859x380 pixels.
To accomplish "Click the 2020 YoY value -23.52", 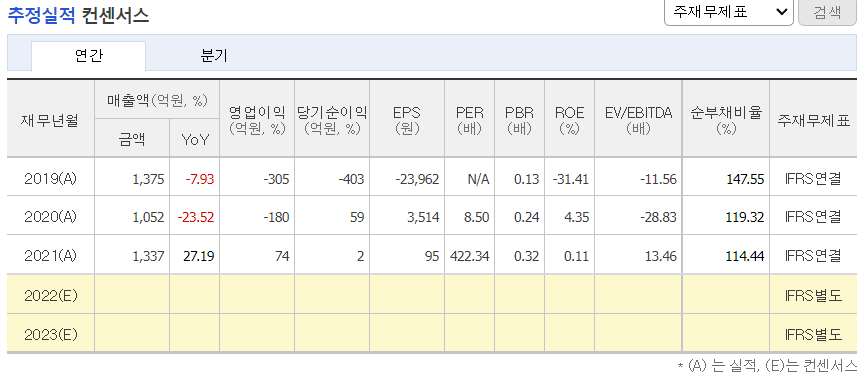I will click(x=196, y=217).
